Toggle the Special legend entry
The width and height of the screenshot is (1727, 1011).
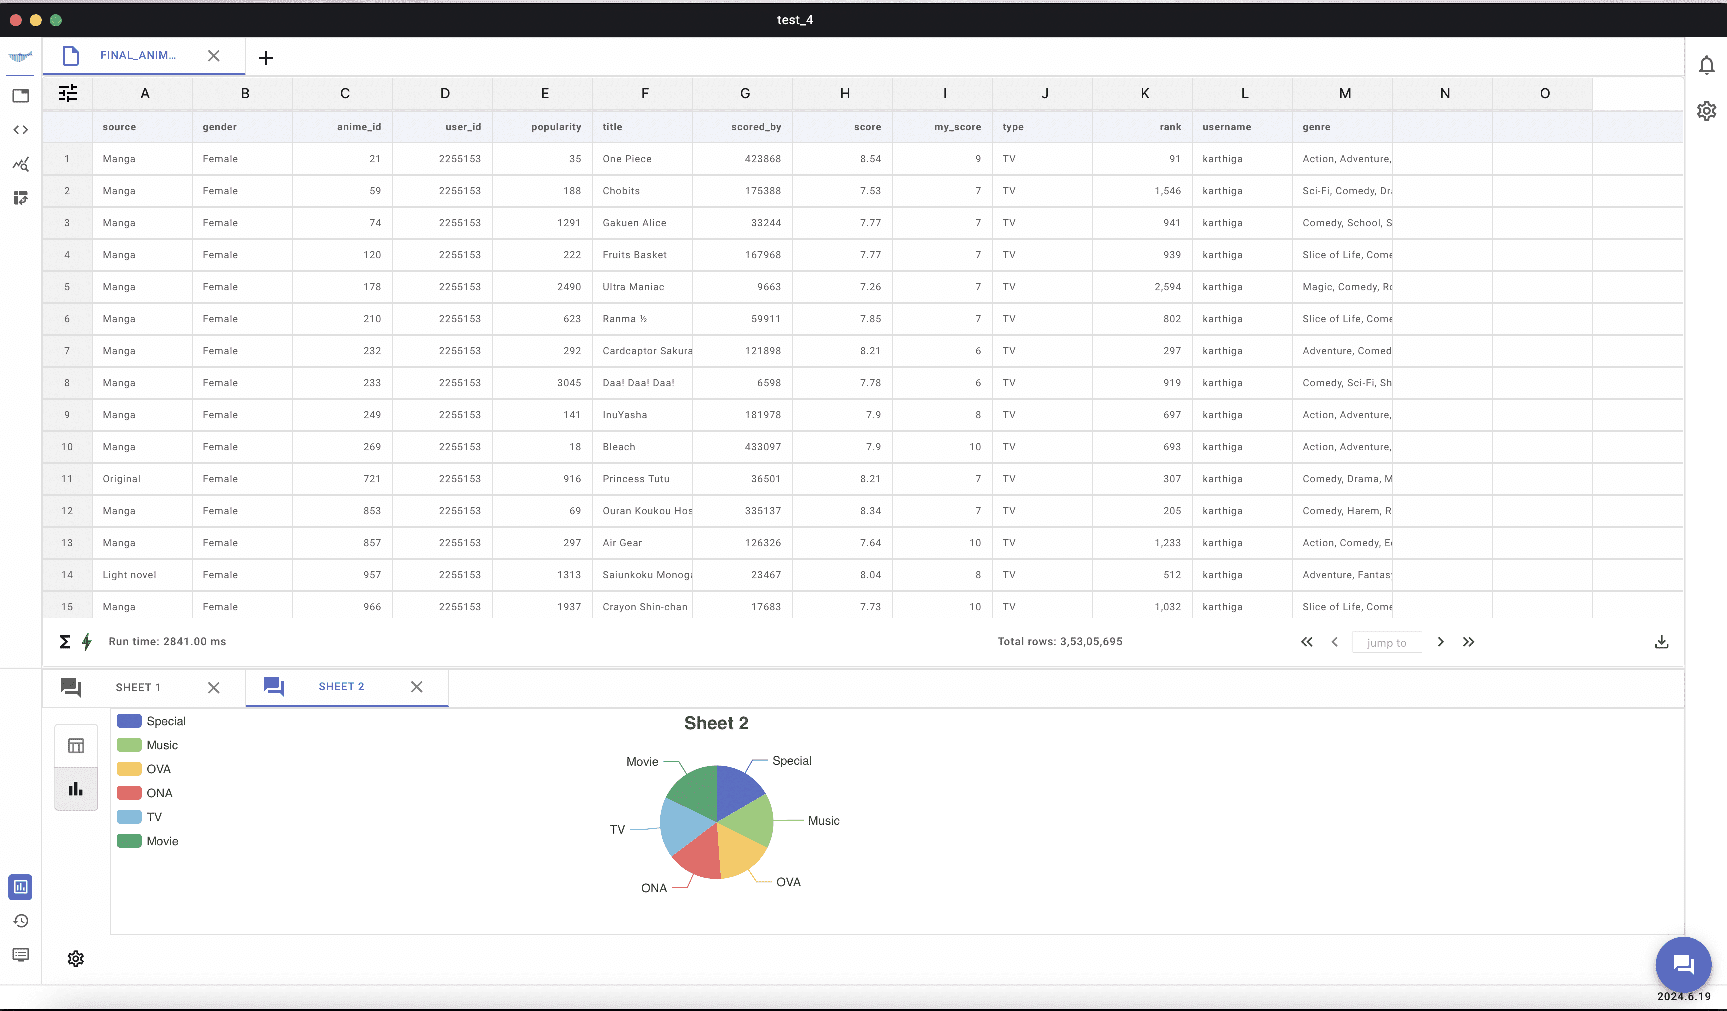coord(152,721)
